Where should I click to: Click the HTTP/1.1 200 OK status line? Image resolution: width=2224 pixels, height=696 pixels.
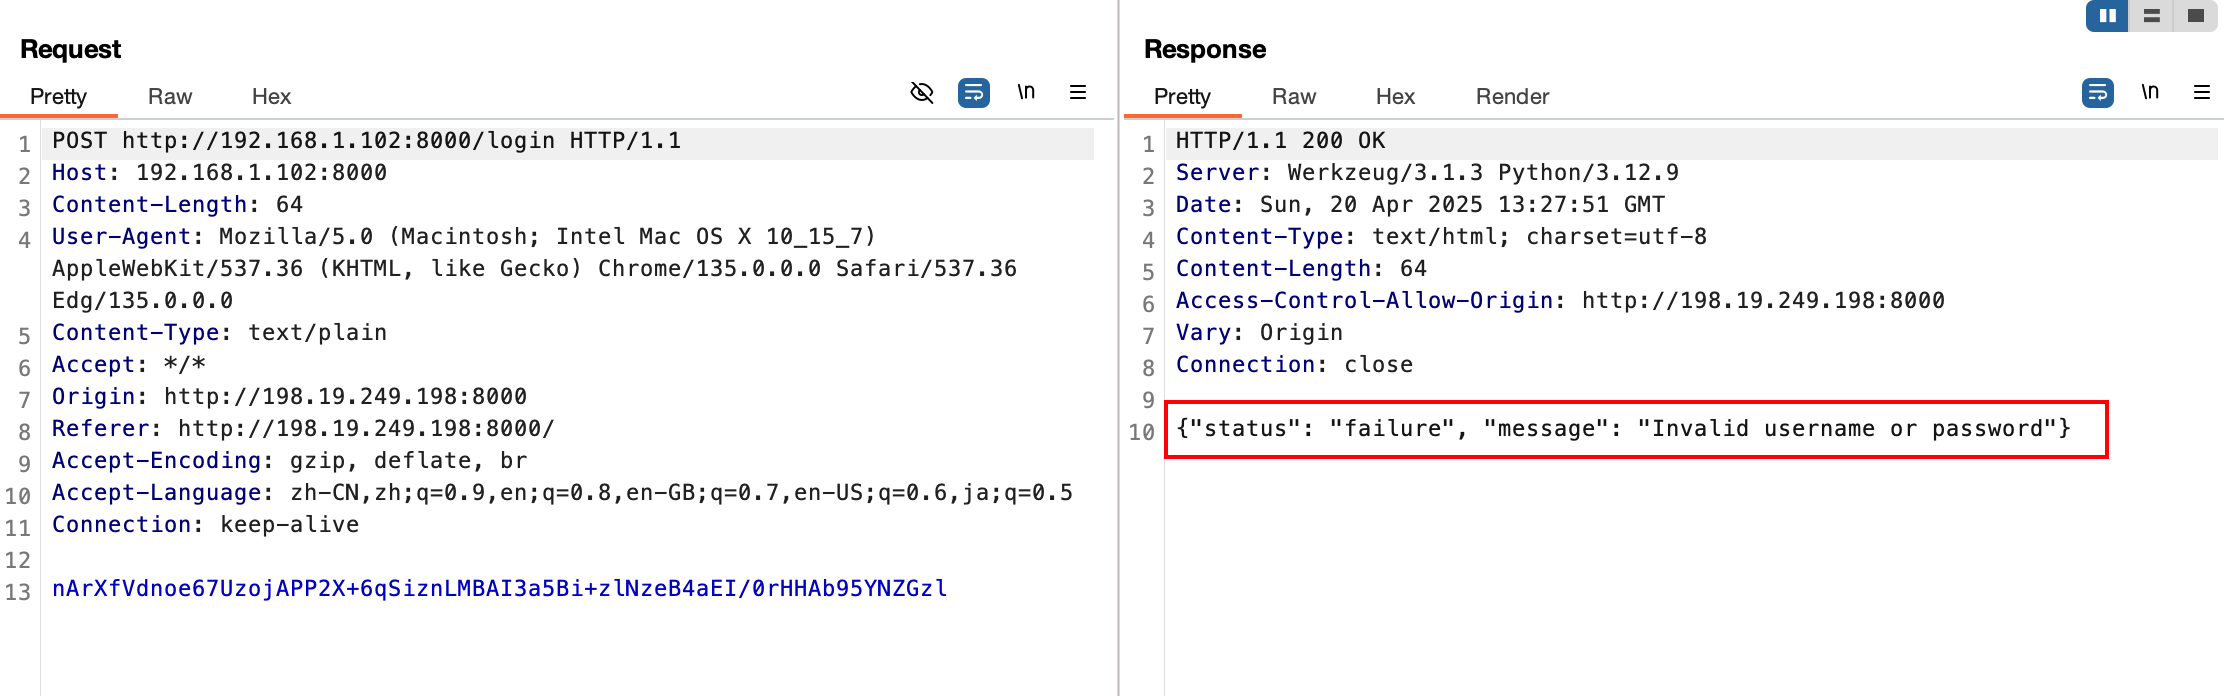point(1281,141)
